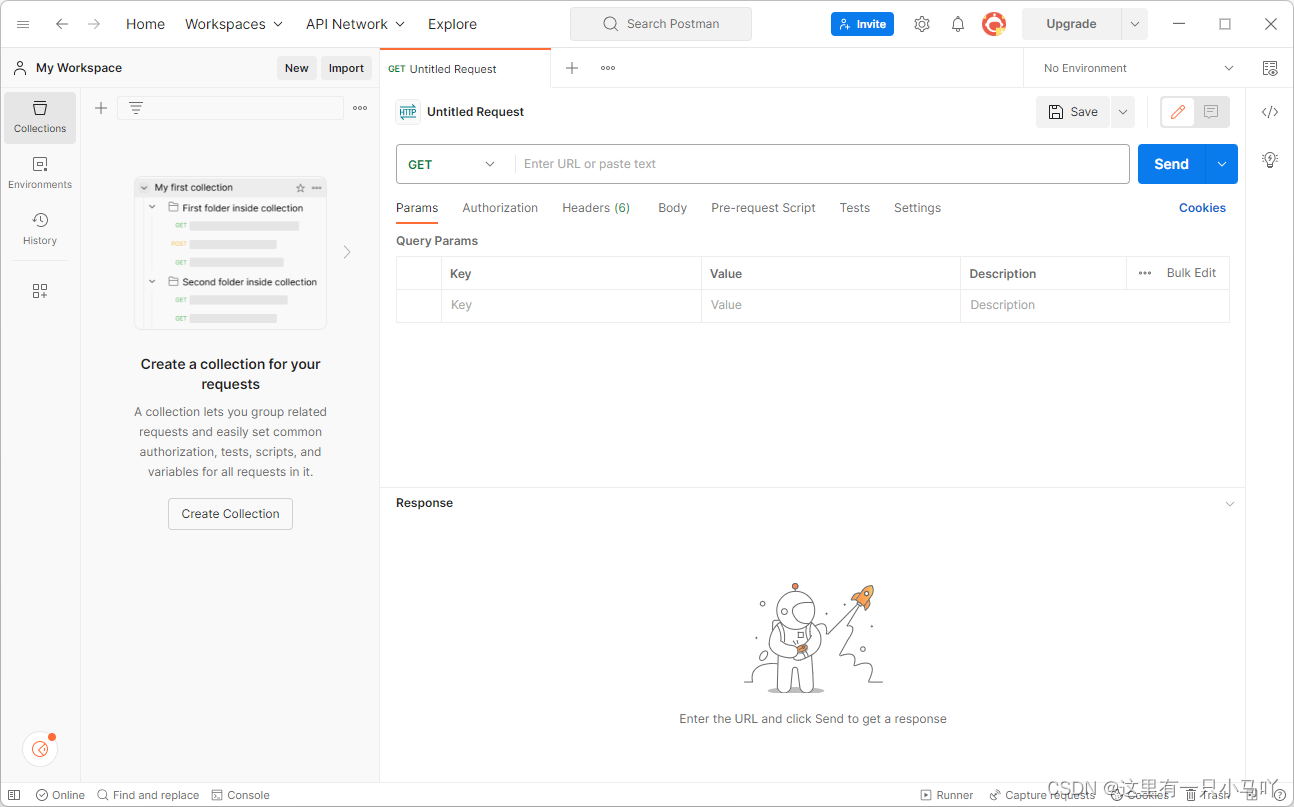Click the Search Postman field

pos(661,24)
